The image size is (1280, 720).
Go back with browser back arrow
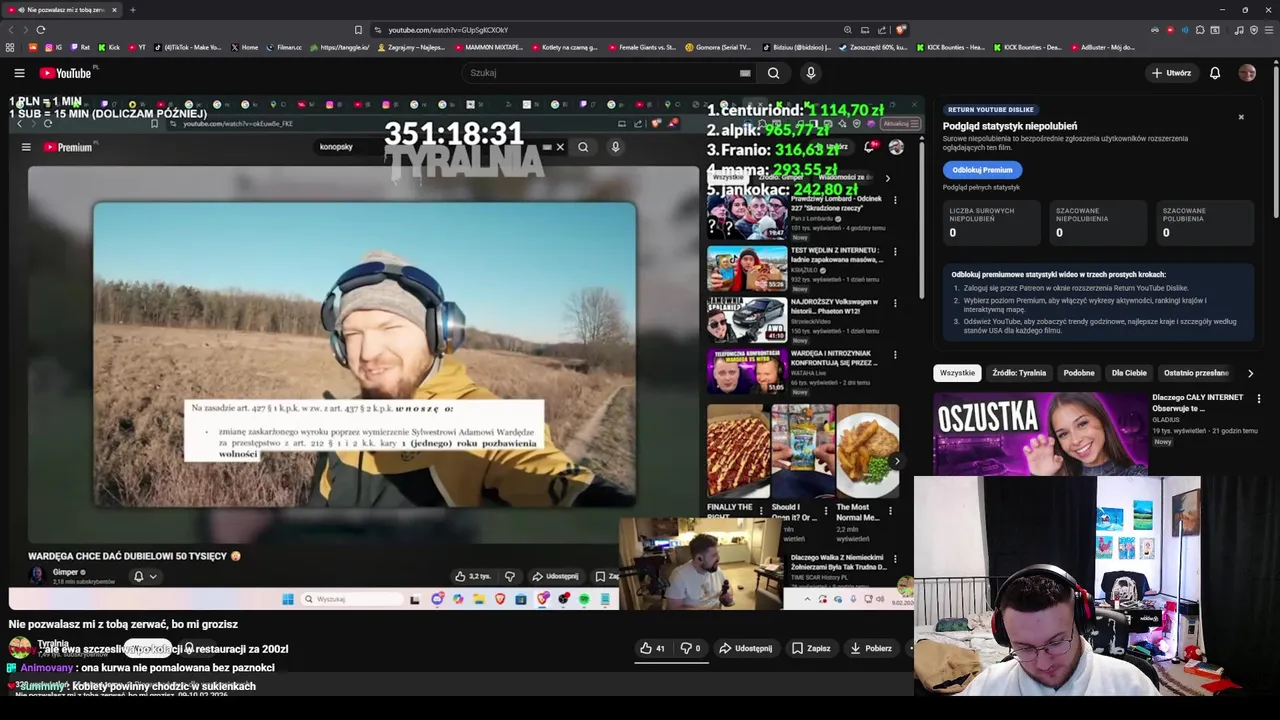tap(10, 30)
